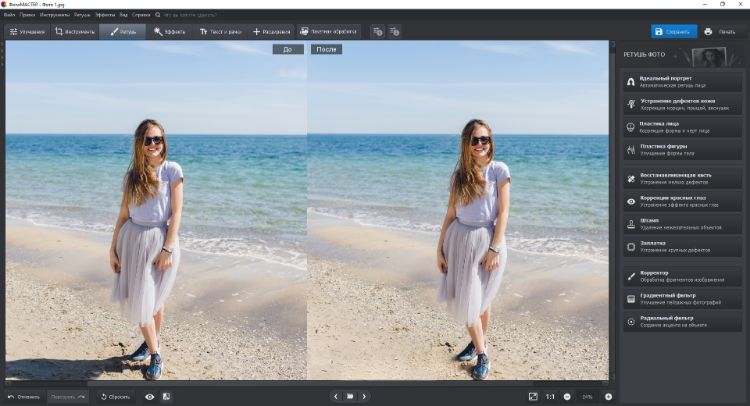Click the 1:1 actual size button
Image resolution: width=750 pixels, height=406 pixels.
click(x=550, y=397)
